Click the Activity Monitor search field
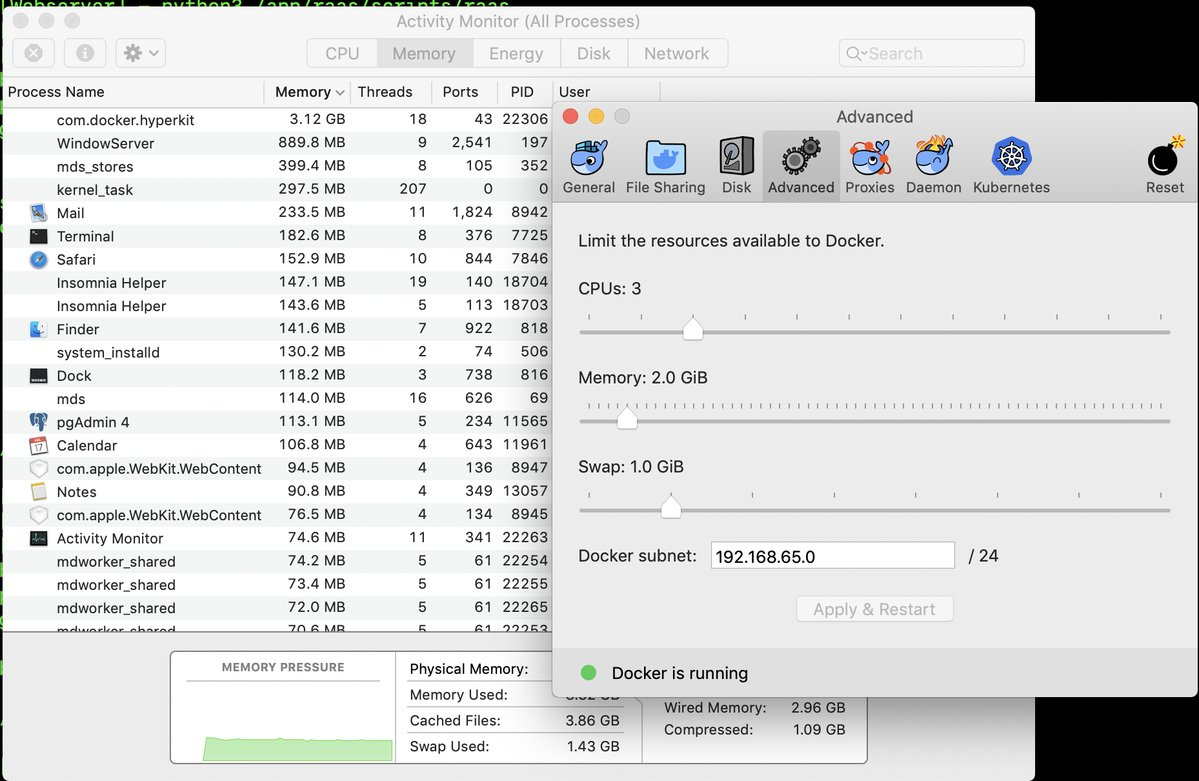 click(x=931, y=54)
